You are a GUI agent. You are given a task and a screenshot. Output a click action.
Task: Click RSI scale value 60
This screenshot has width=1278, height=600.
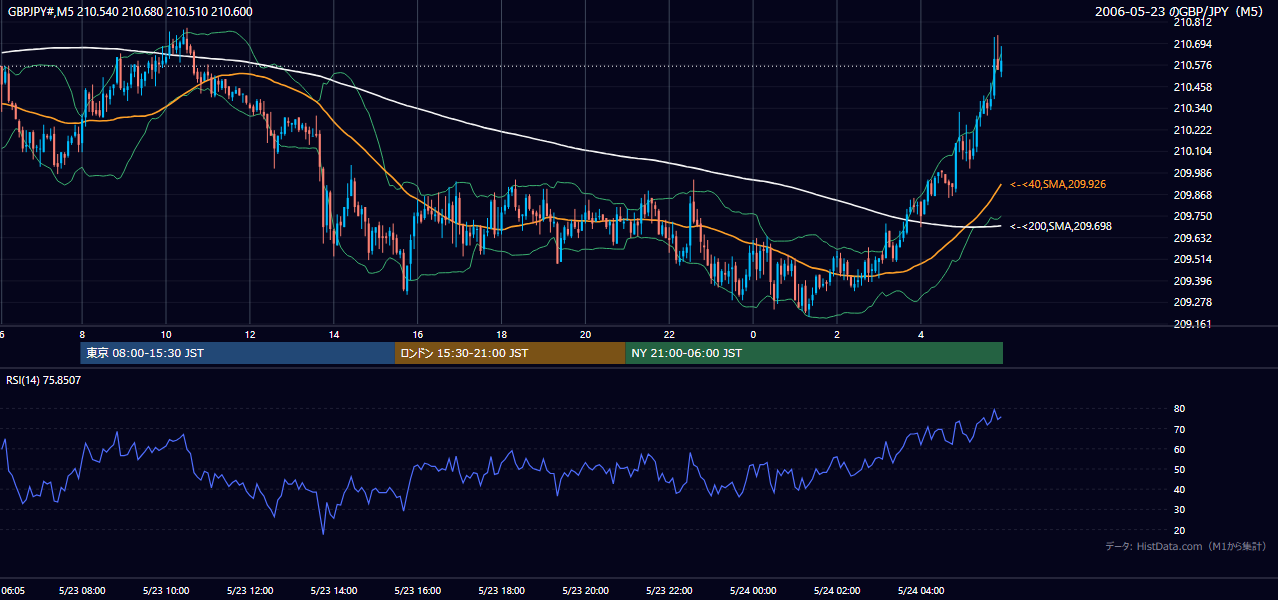1180,449
